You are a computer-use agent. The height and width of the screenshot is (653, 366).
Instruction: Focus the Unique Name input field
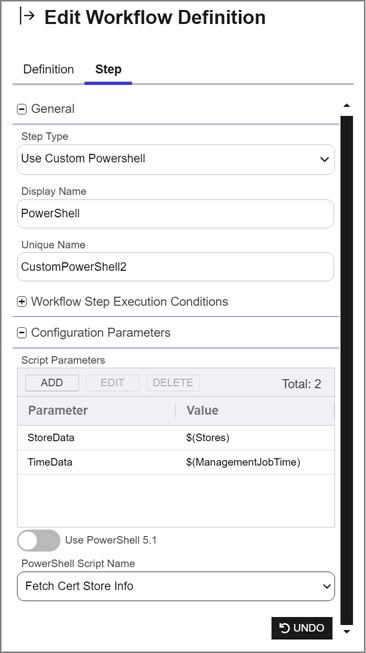175,267
